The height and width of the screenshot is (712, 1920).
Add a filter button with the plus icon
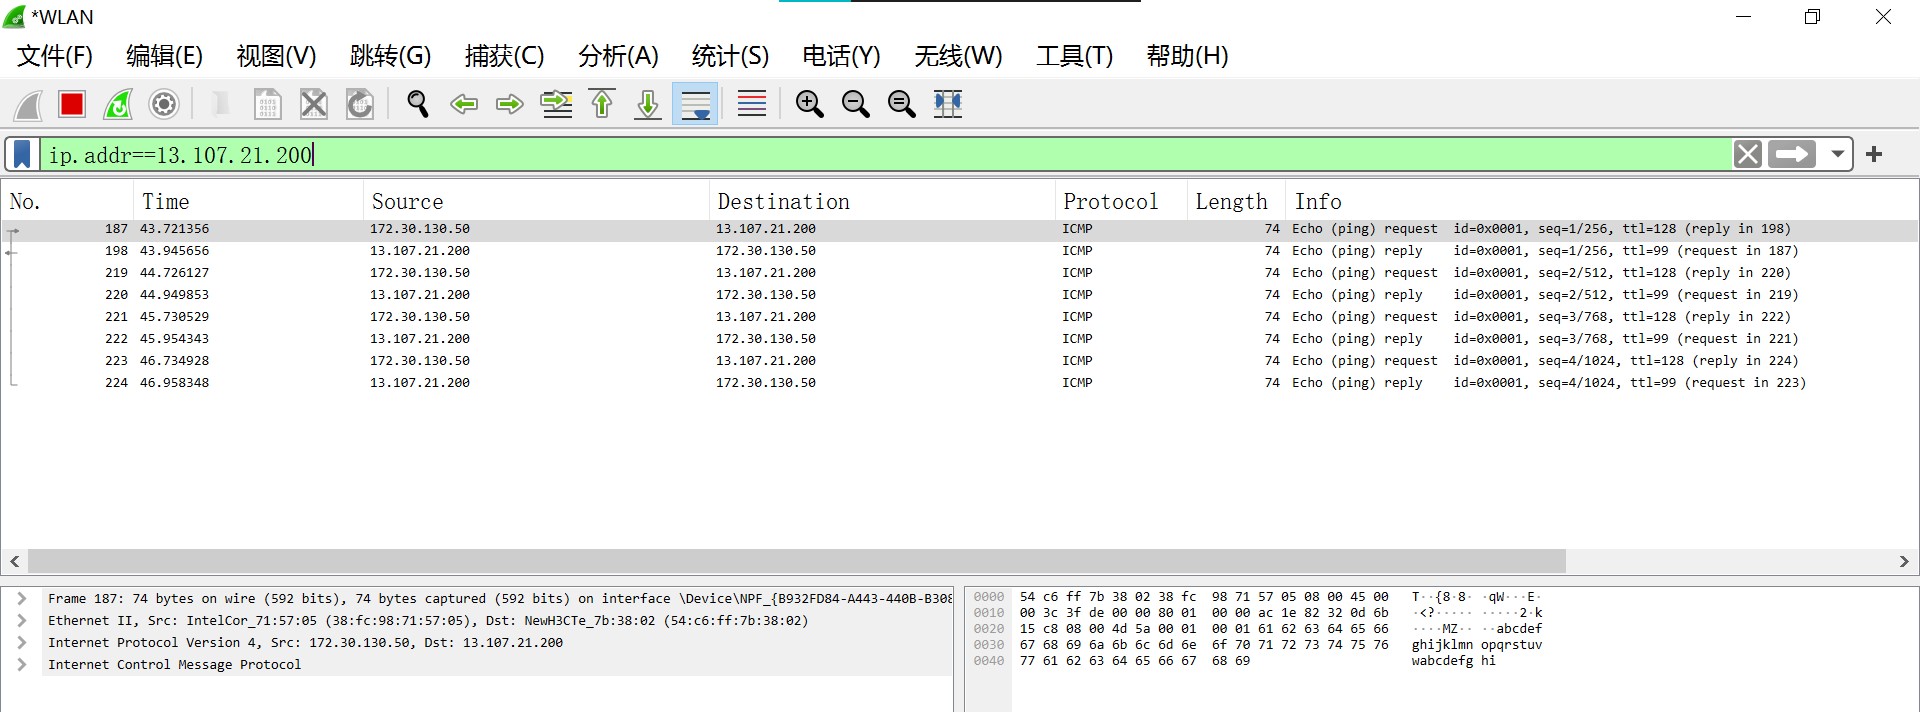point(1874,154)
